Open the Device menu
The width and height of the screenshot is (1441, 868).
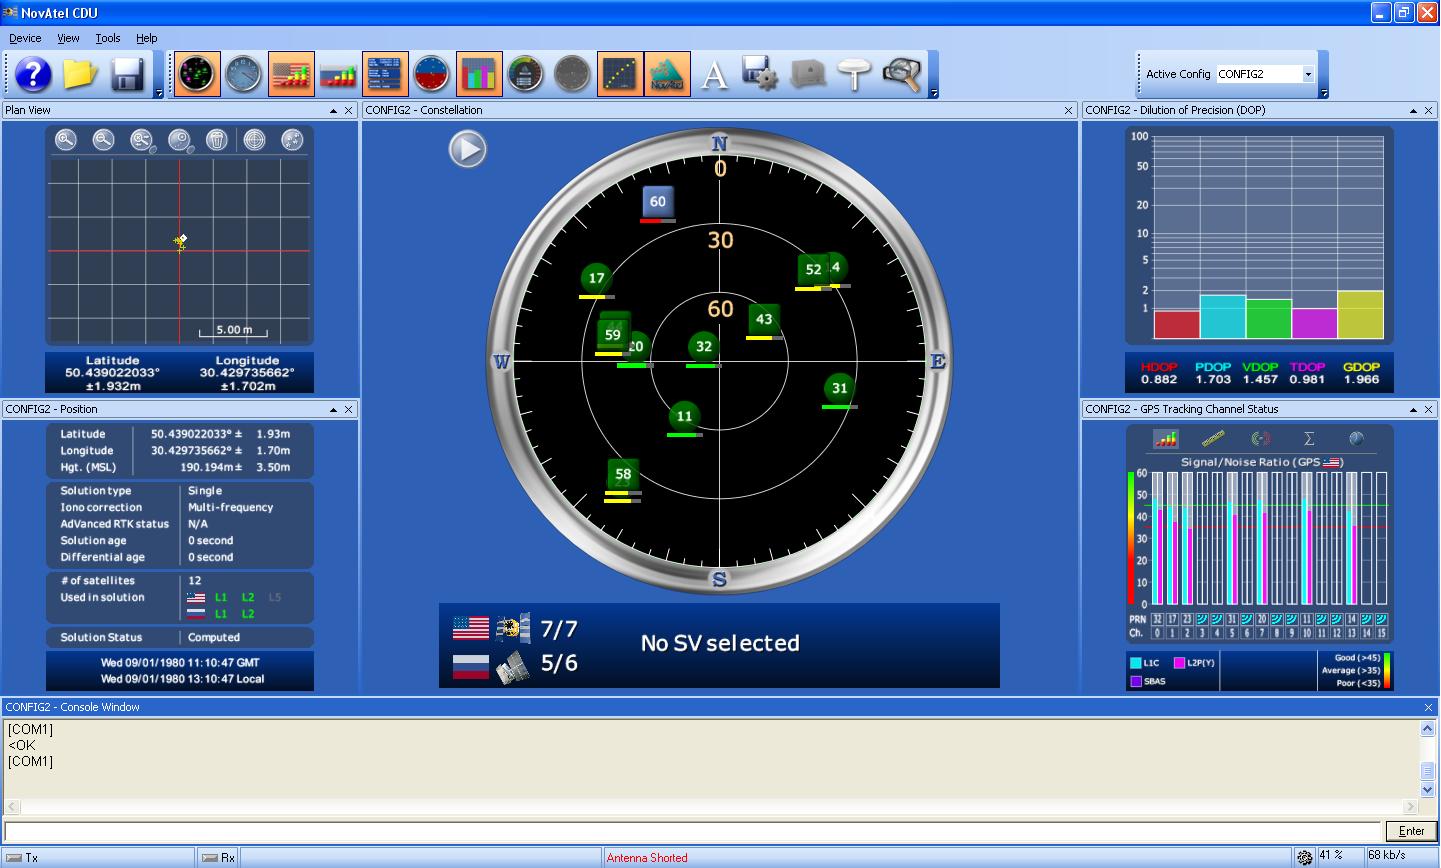25,38
